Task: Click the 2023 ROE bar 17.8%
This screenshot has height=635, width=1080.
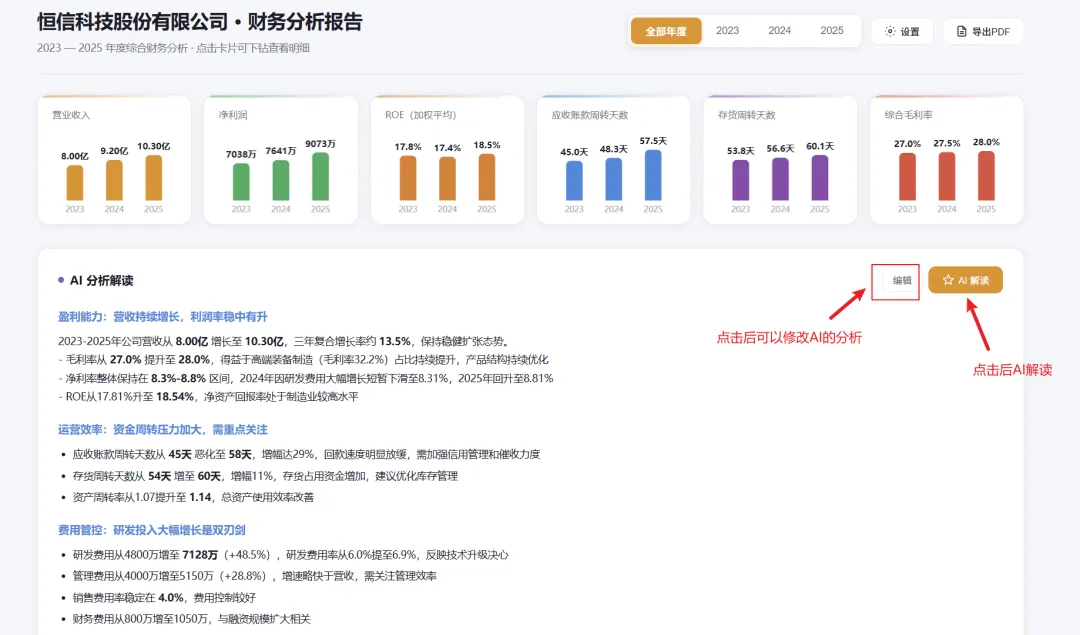Action: pyautogui.click(x=408, y=178)
